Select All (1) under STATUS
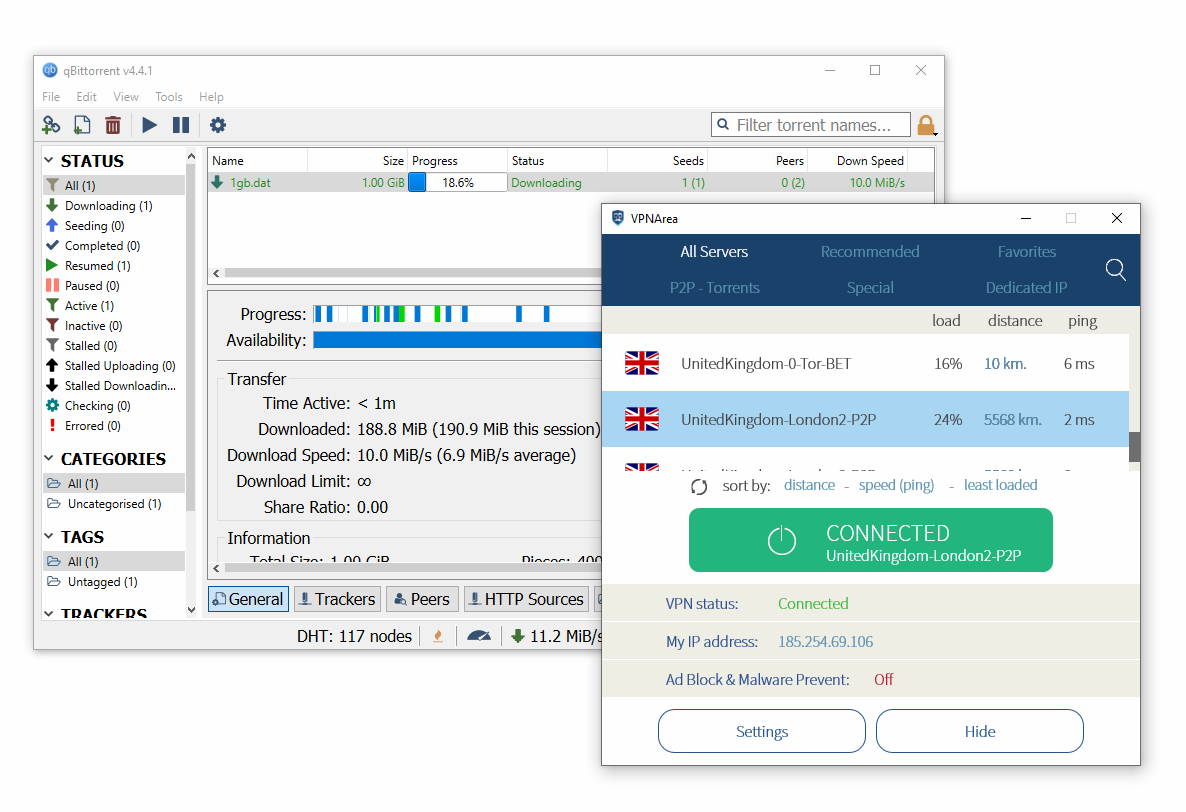The width and height of the screenshot is (1186, 812). 113,185
